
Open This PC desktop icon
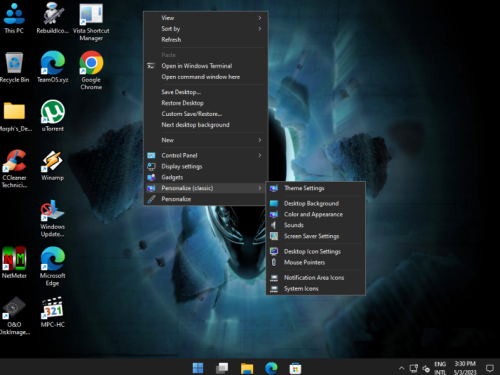click(14, 19)
